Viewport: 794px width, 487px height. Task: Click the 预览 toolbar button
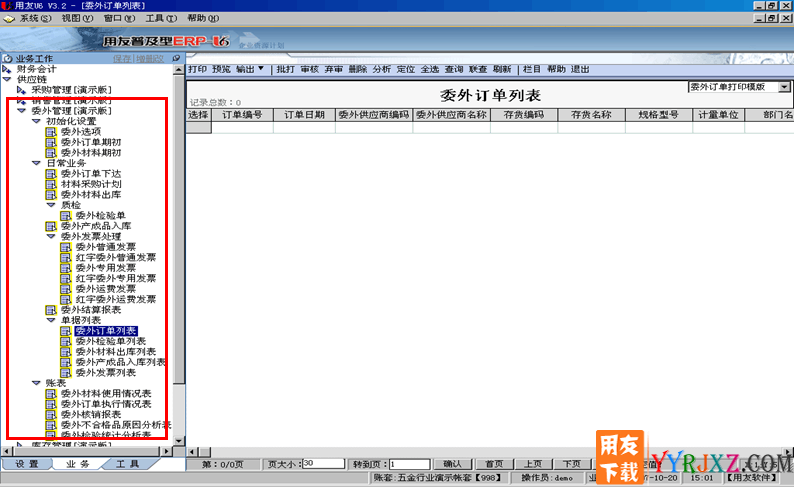coord(221,69)
